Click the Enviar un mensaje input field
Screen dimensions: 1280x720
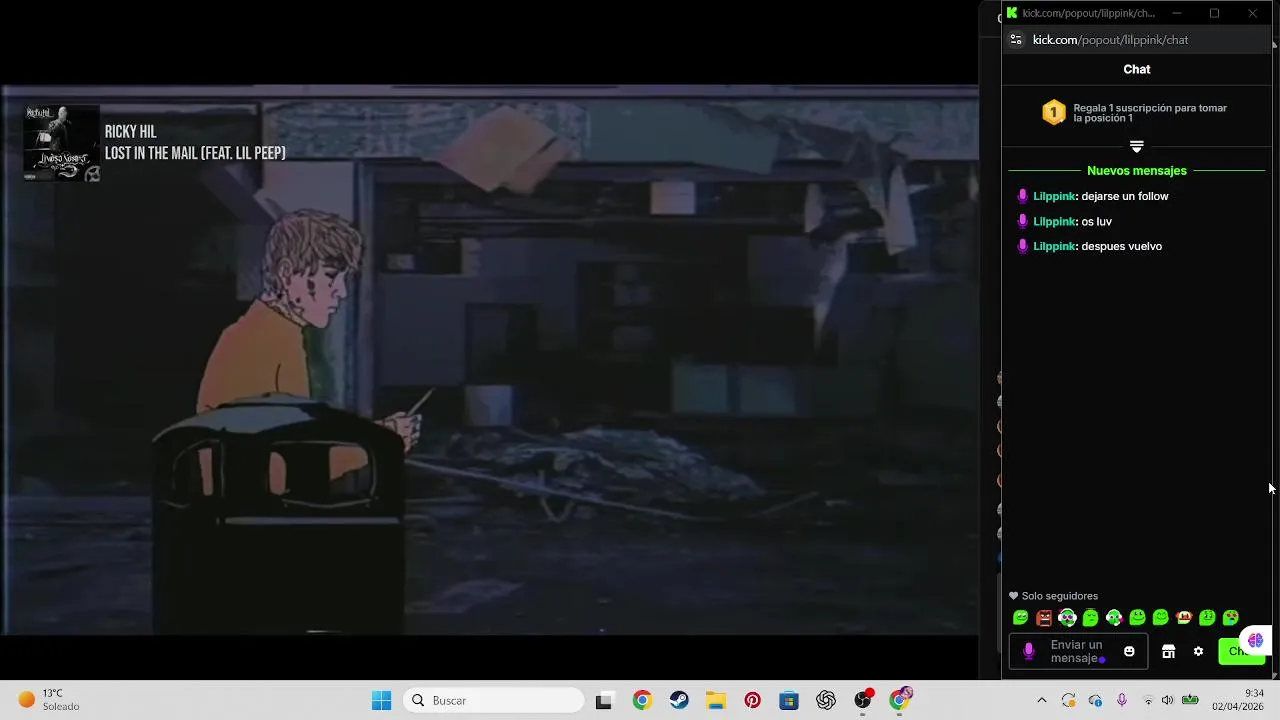[1078, 652]
